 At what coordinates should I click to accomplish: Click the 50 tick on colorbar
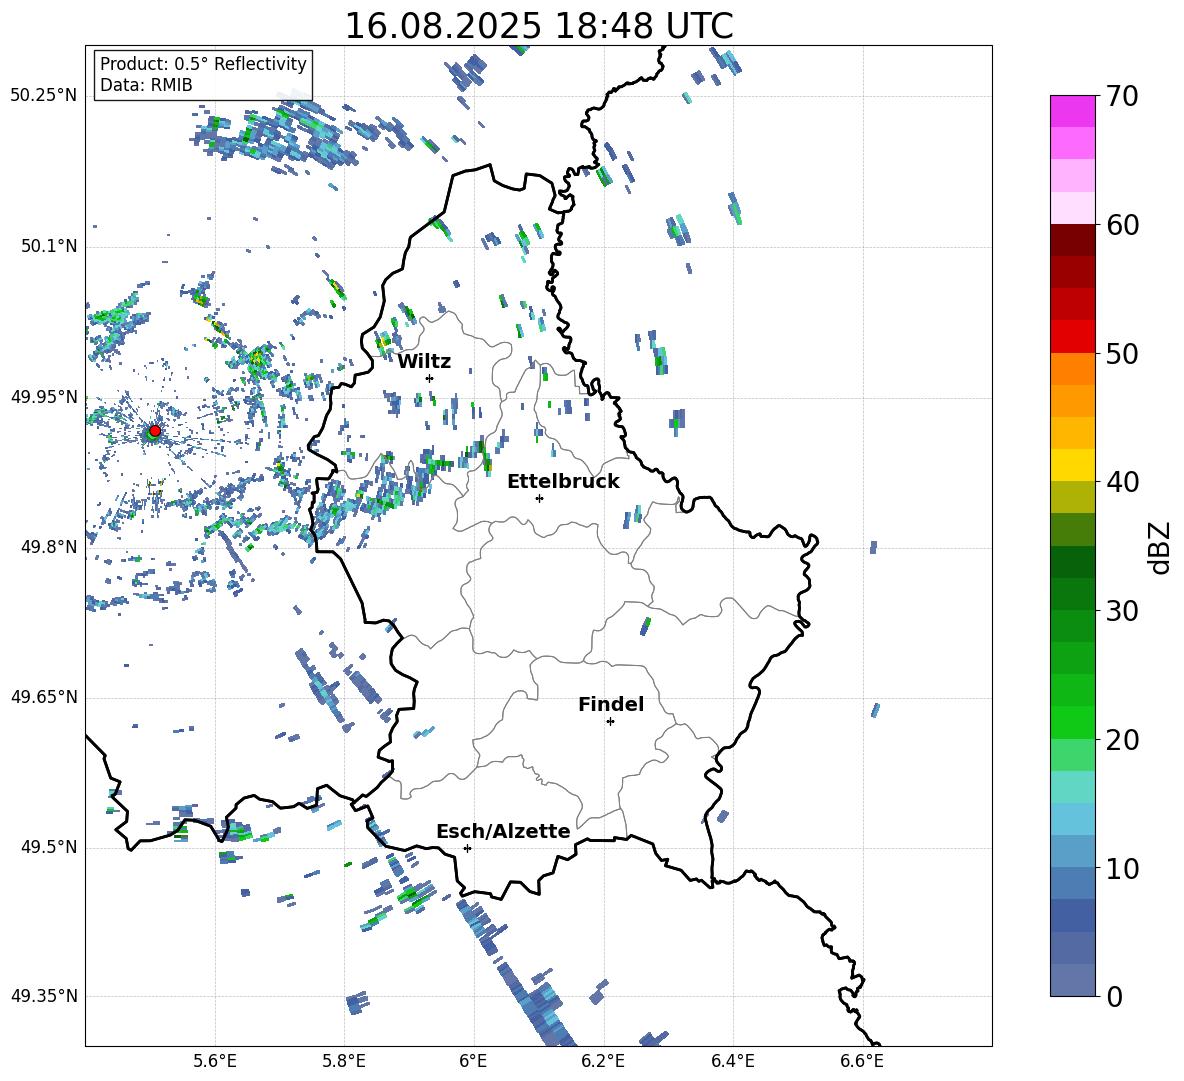[1122, 353]
